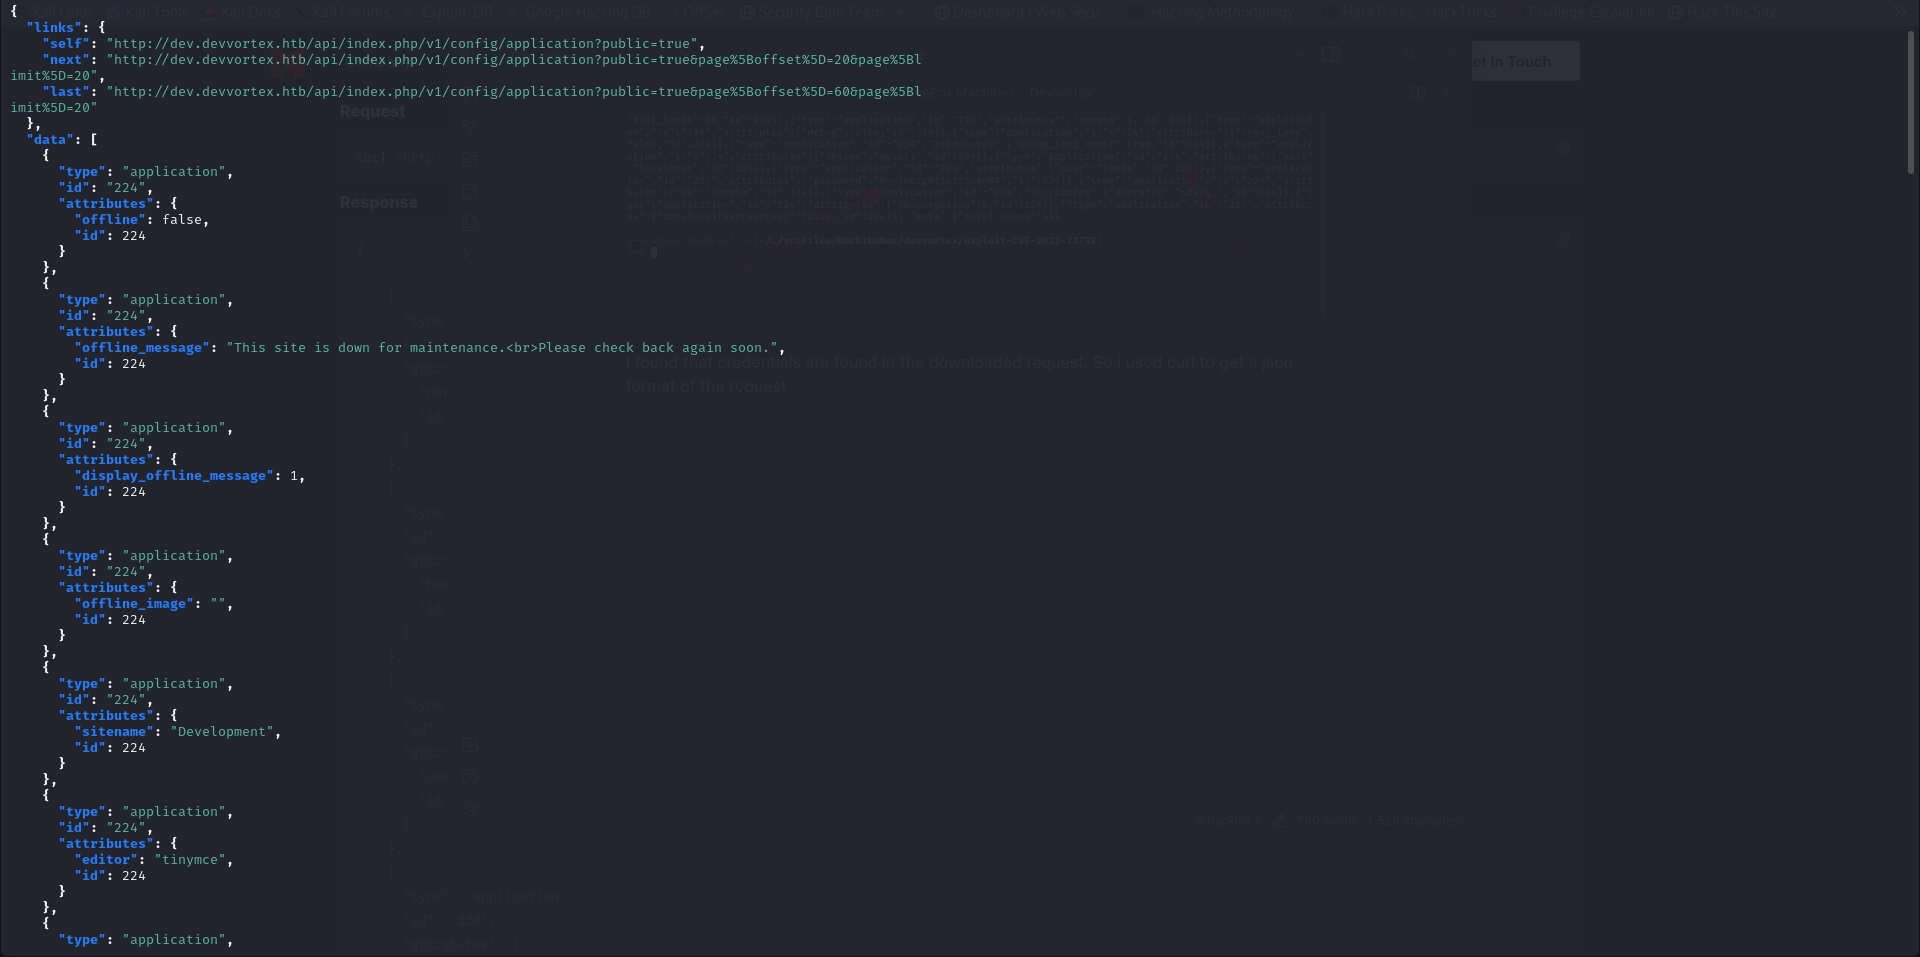The image size is (1920, 957).
Task: Open the Hack This Site bookmark
Action: coord(1730,12)
